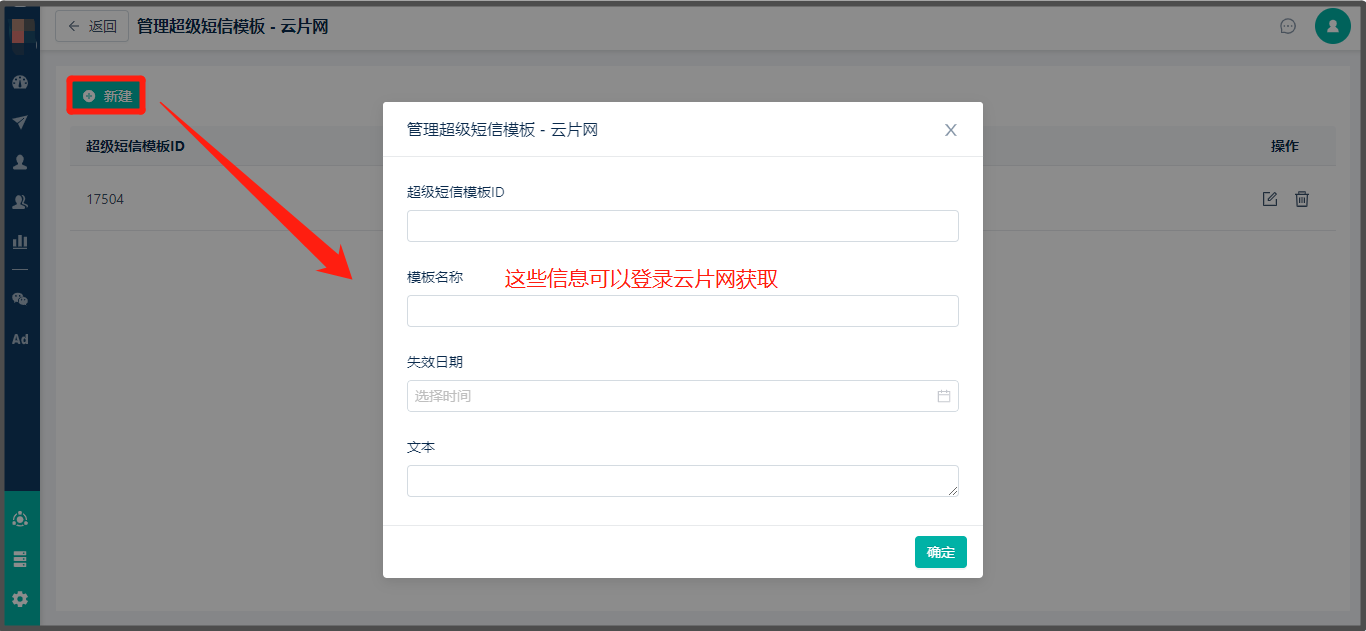The width and height of the screenshot is (1366, 631).
Task: Close the dialog with the X icon
Action: [x=951, y=130]
